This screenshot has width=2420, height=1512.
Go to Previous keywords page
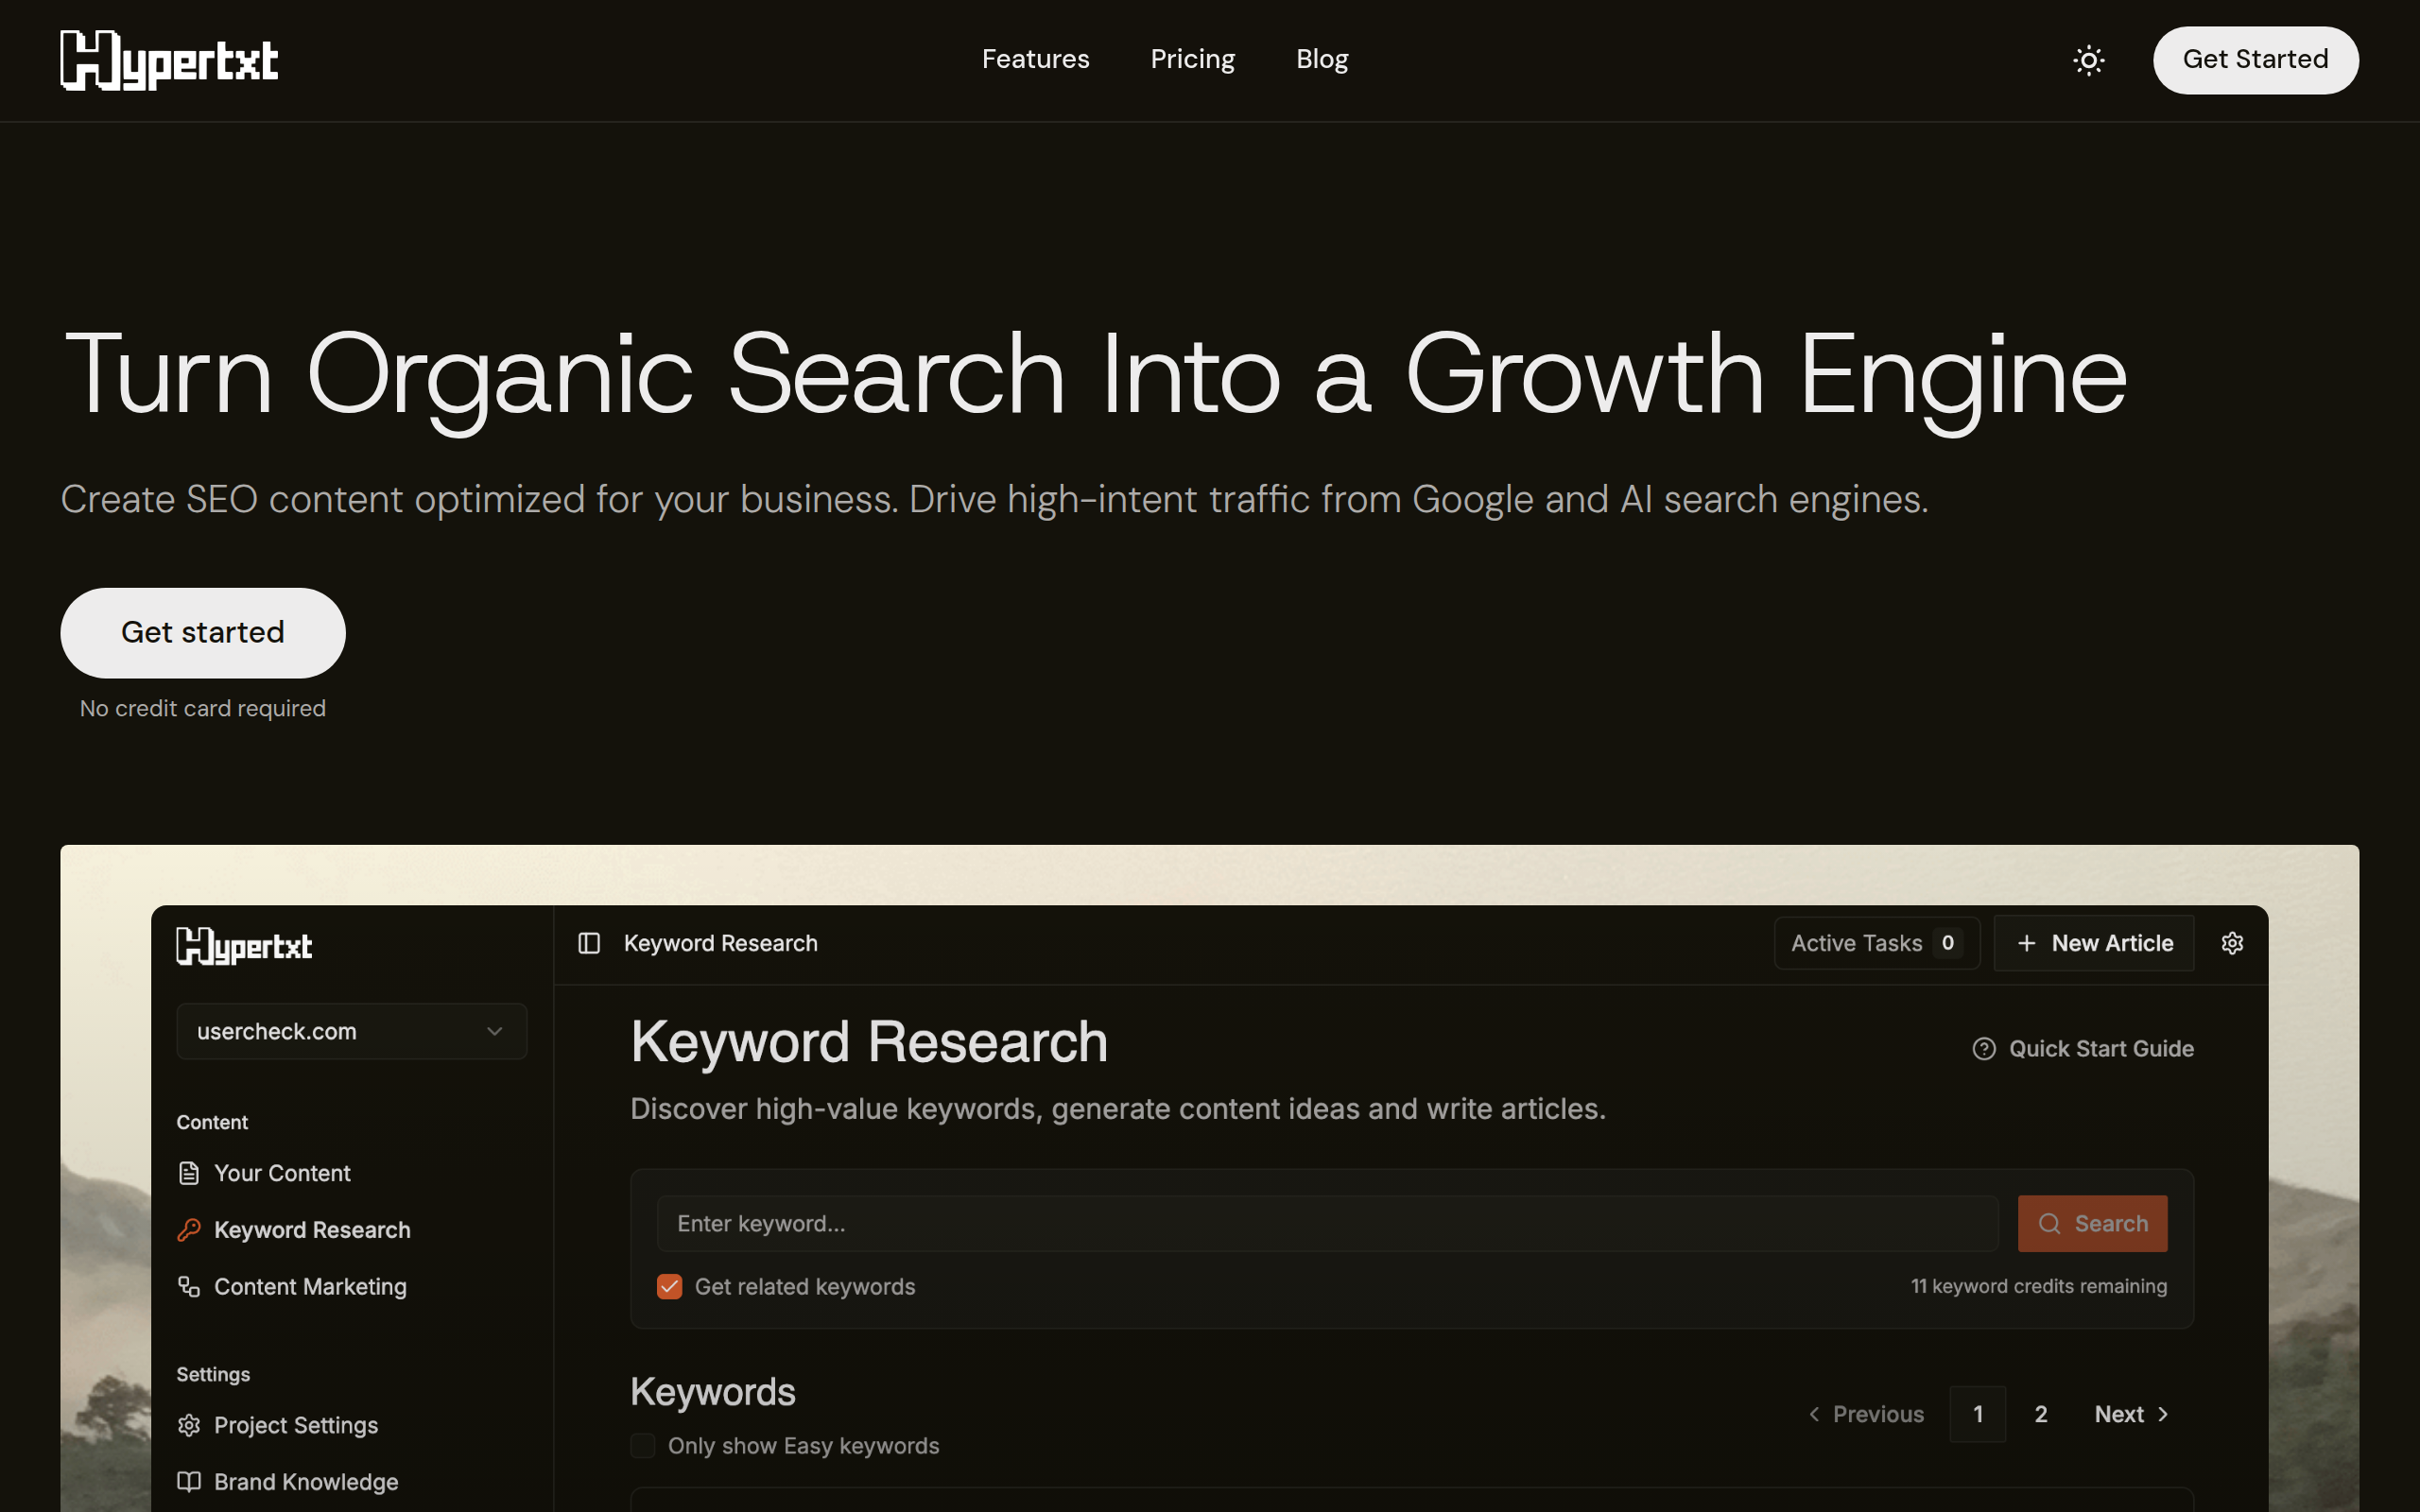coord(1866,1414)
